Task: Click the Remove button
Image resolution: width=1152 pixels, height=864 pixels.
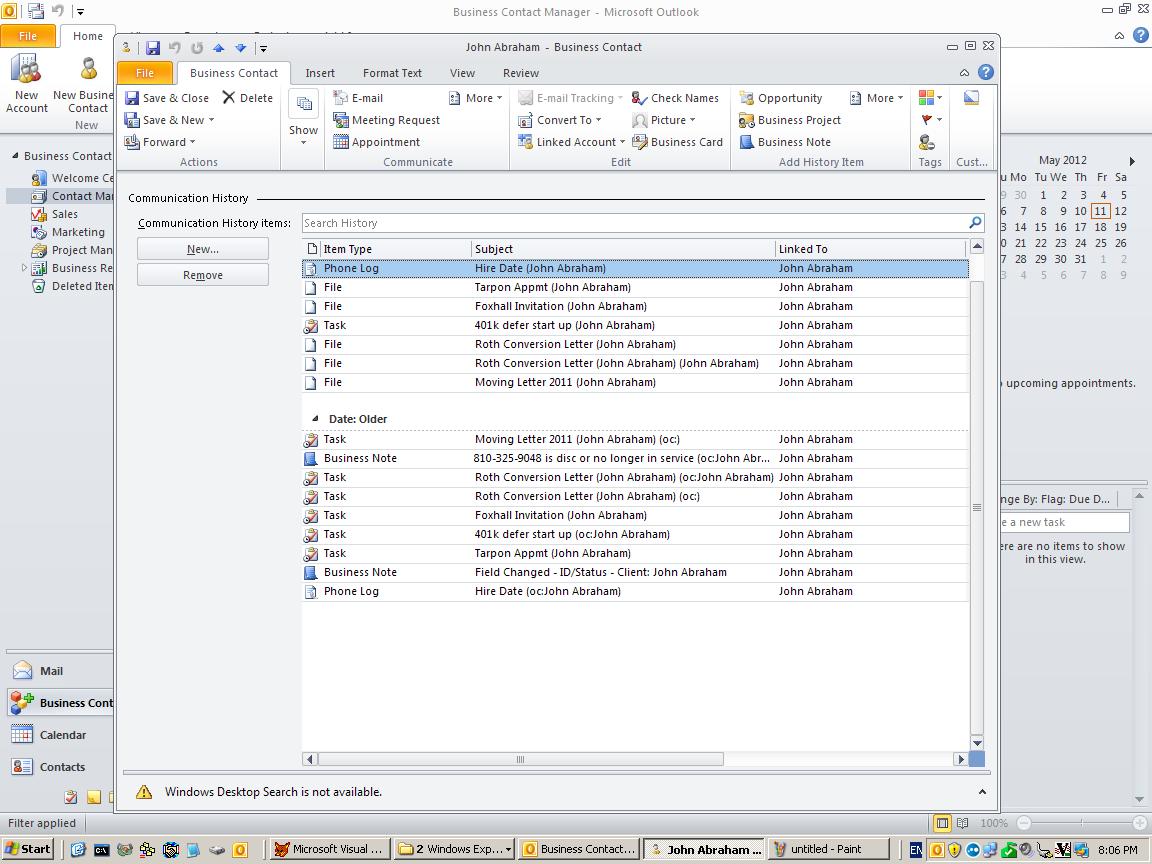Action: point(203,275)
